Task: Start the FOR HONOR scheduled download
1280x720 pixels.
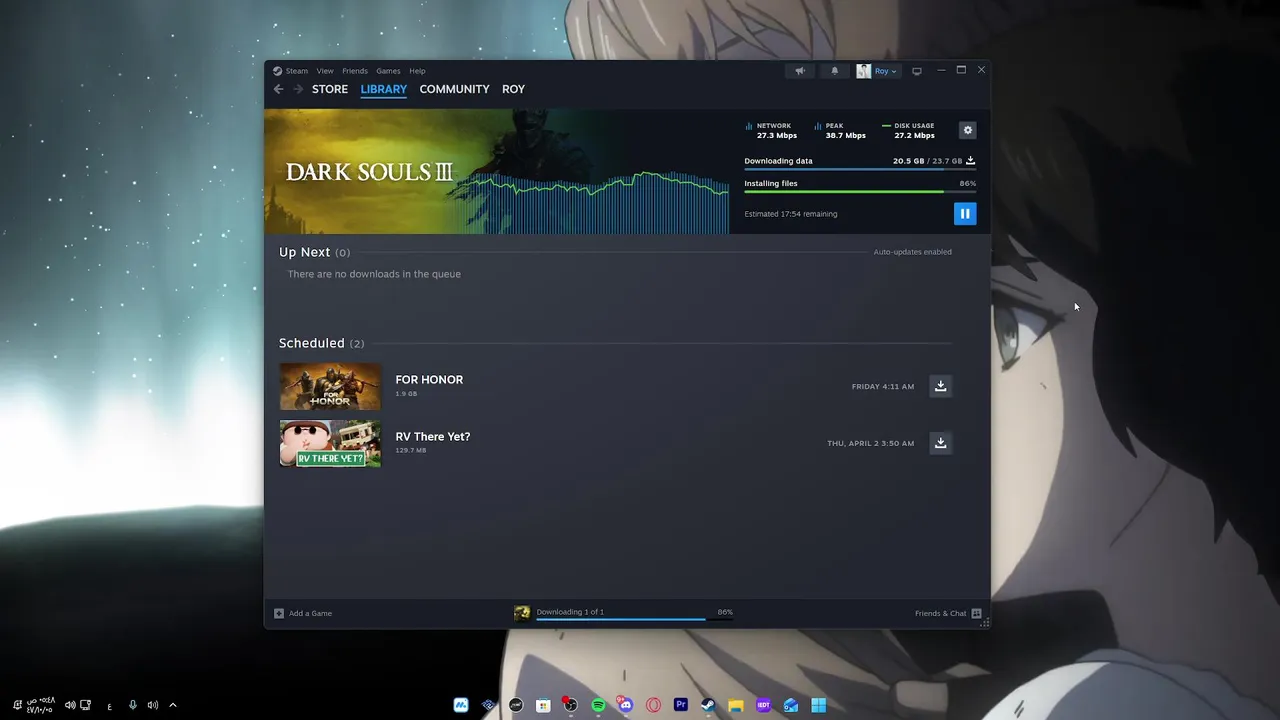Action: click(x=940, y=386)
